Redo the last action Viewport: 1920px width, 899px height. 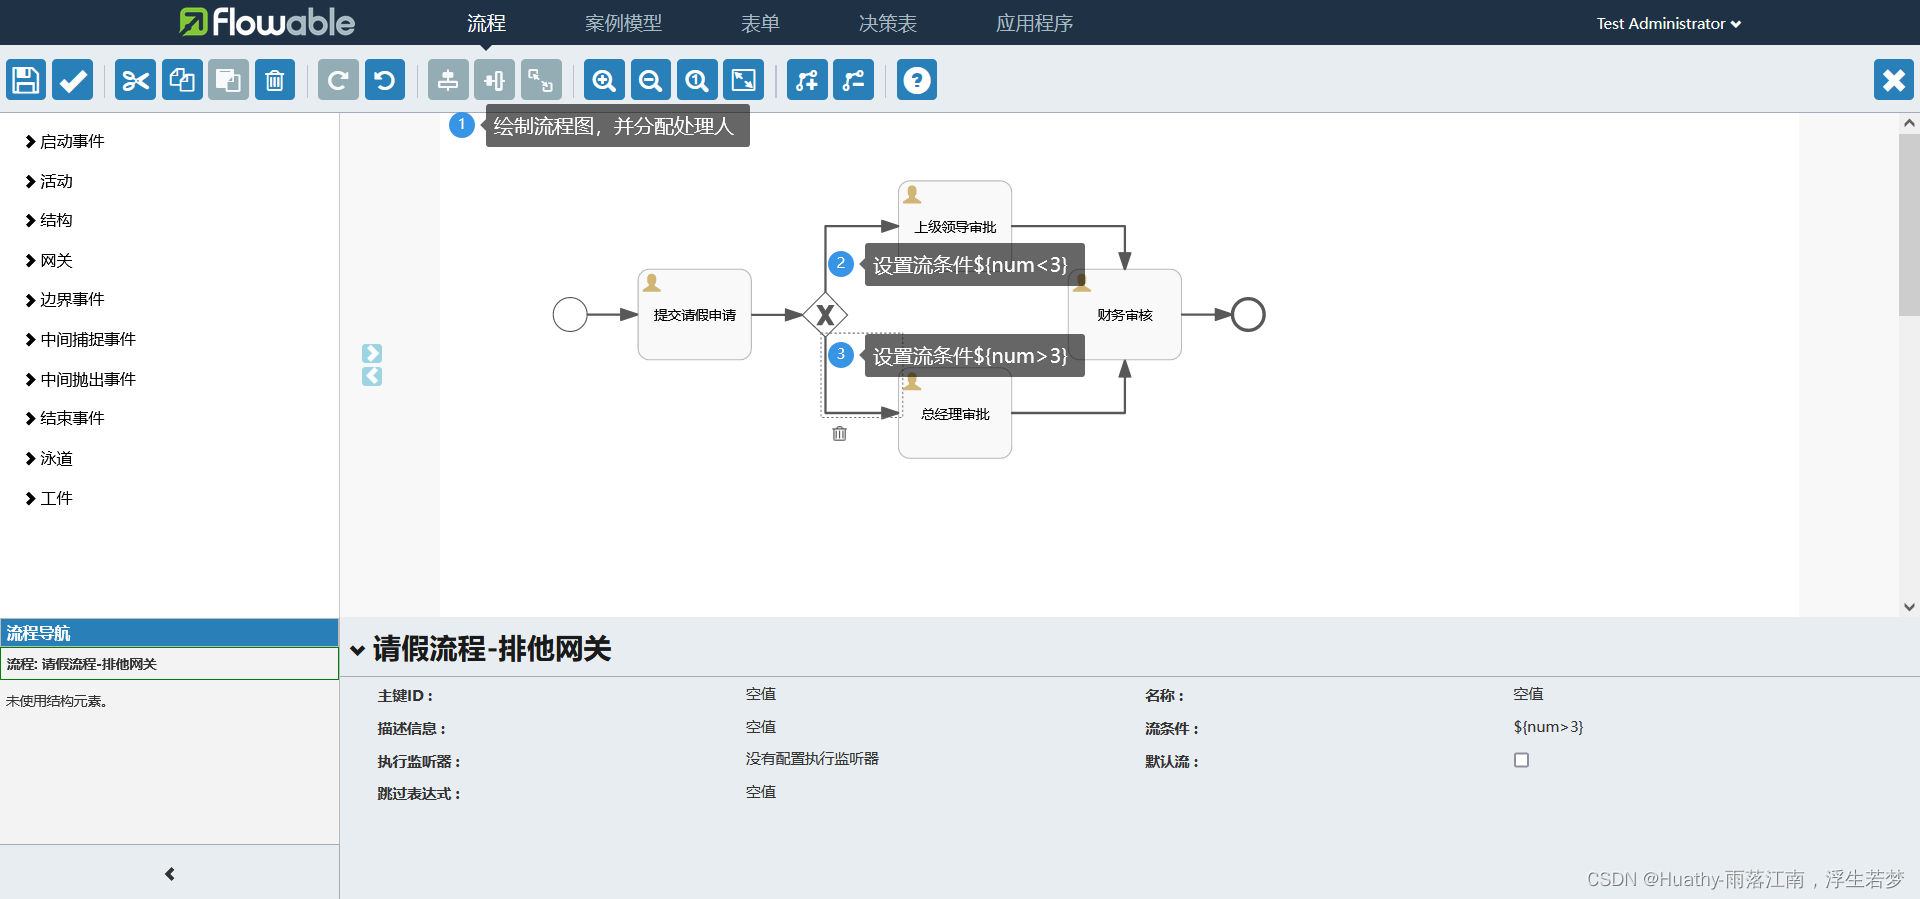pos(338,80)
